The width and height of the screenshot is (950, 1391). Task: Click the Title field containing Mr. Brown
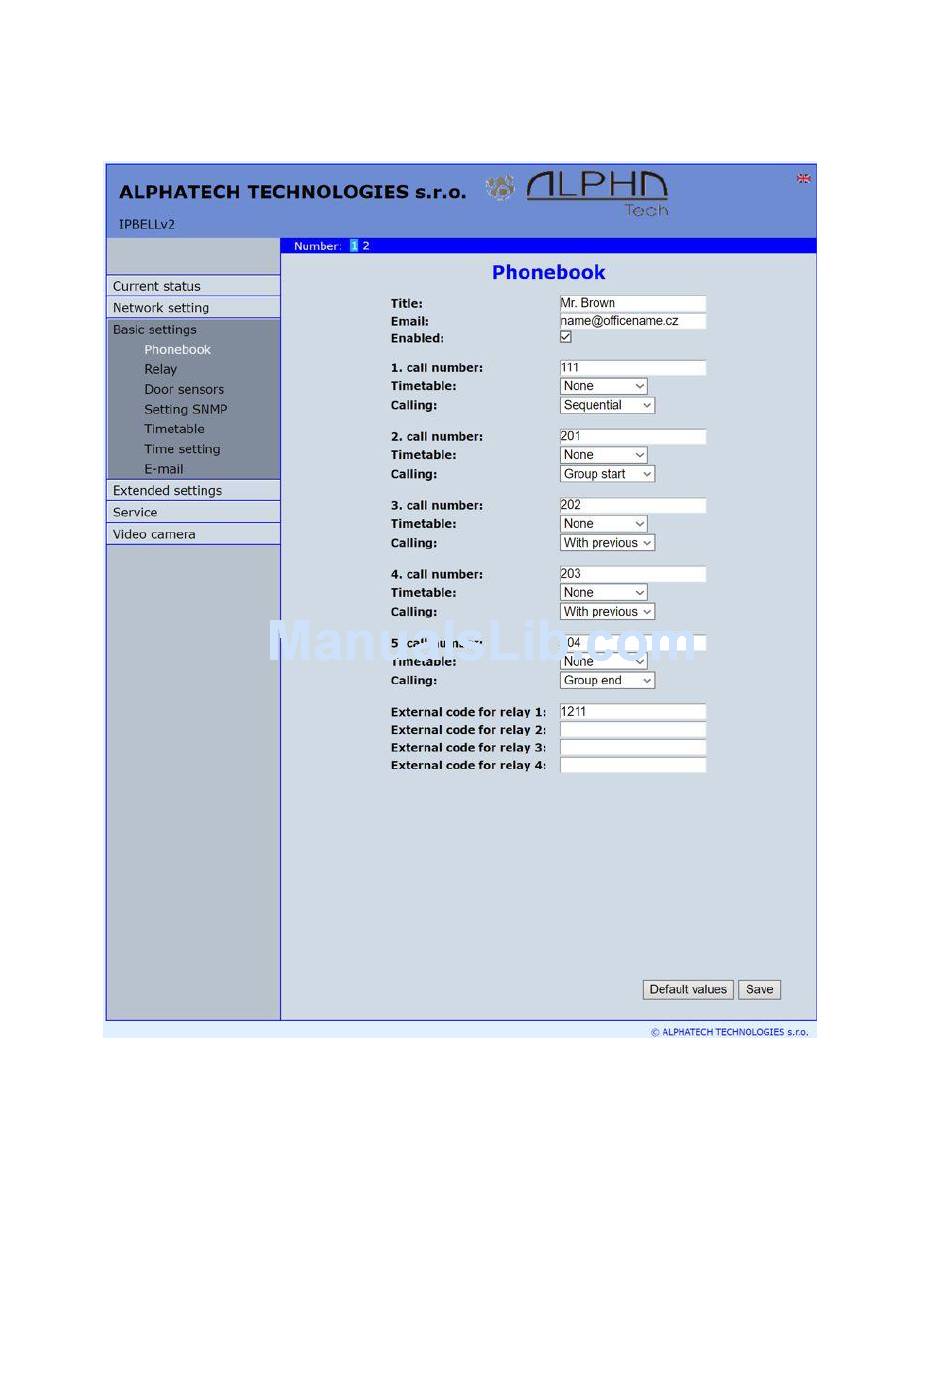(x=633, y=303)
